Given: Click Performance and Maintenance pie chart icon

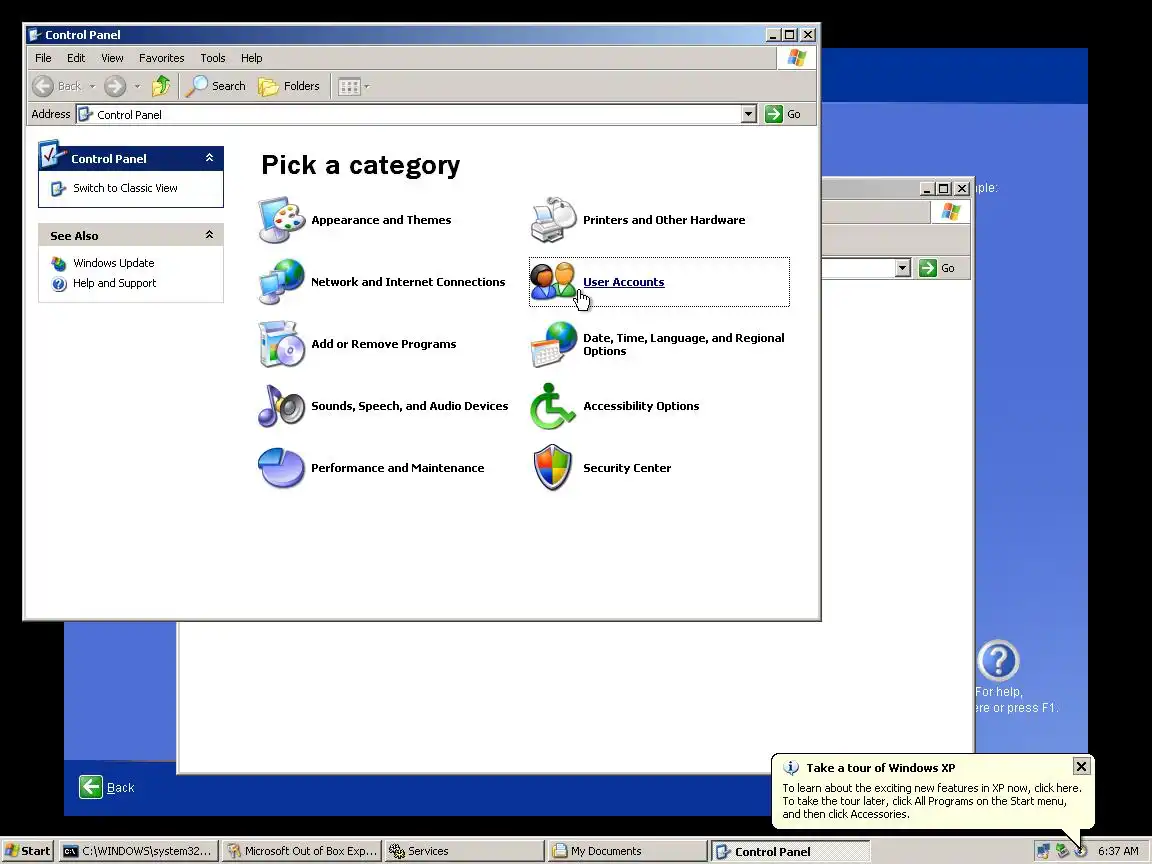Looking at the screenshot, I should 281,468.
